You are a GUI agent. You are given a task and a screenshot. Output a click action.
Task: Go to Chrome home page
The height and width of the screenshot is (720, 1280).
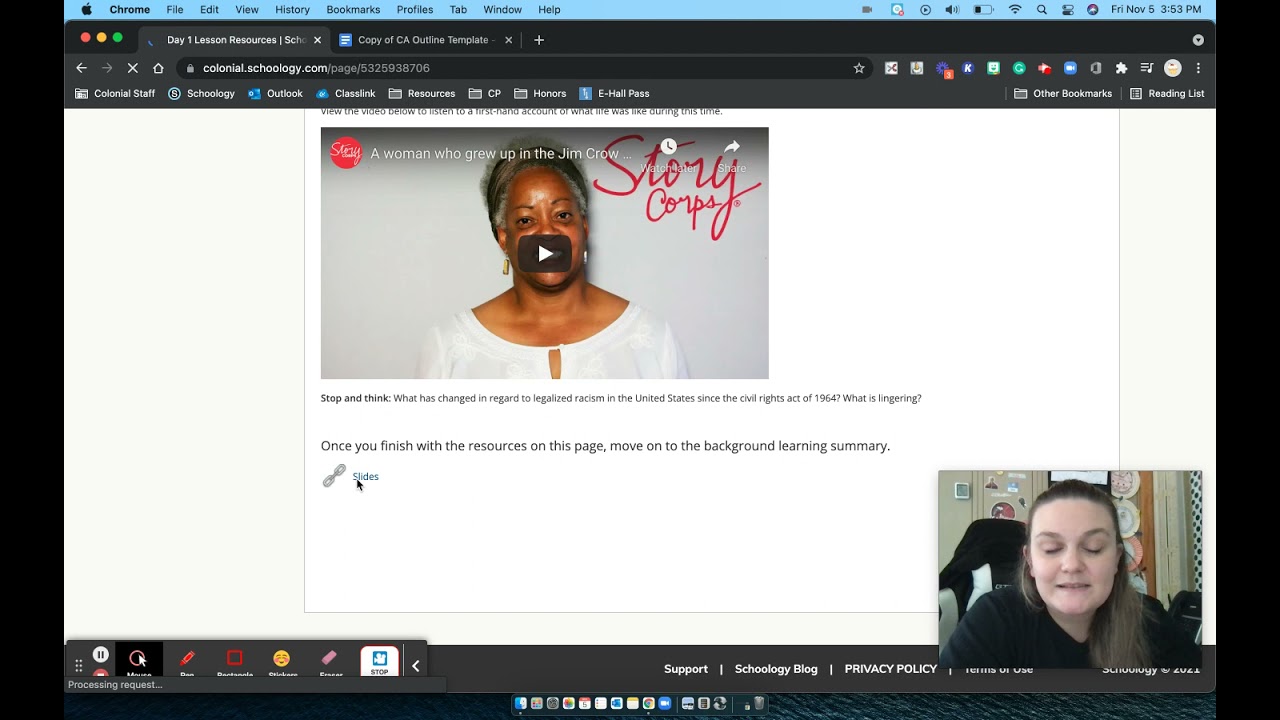coord(158,68)
